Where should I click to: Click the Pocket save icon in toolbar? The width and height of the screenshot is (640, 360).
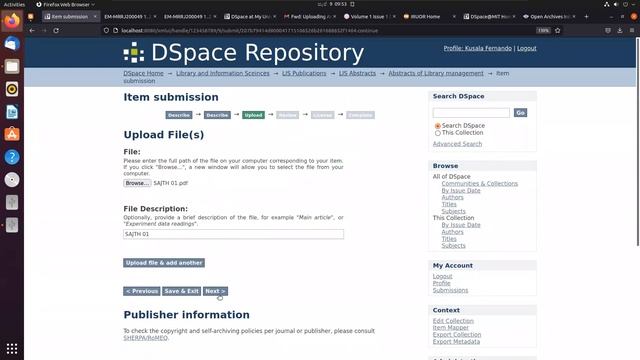pos(608,30)
